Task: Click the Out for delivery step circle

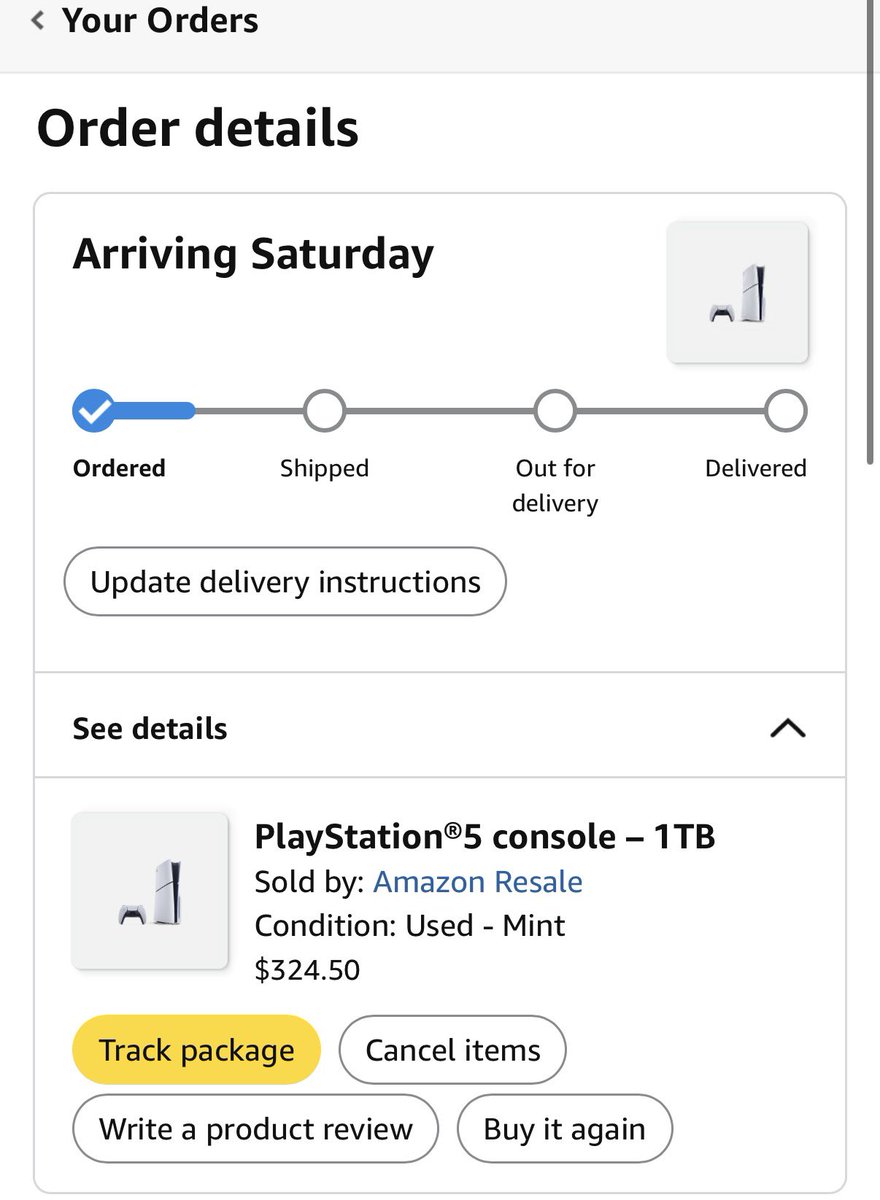Action: pyautogui.click(x=555, y=411)
